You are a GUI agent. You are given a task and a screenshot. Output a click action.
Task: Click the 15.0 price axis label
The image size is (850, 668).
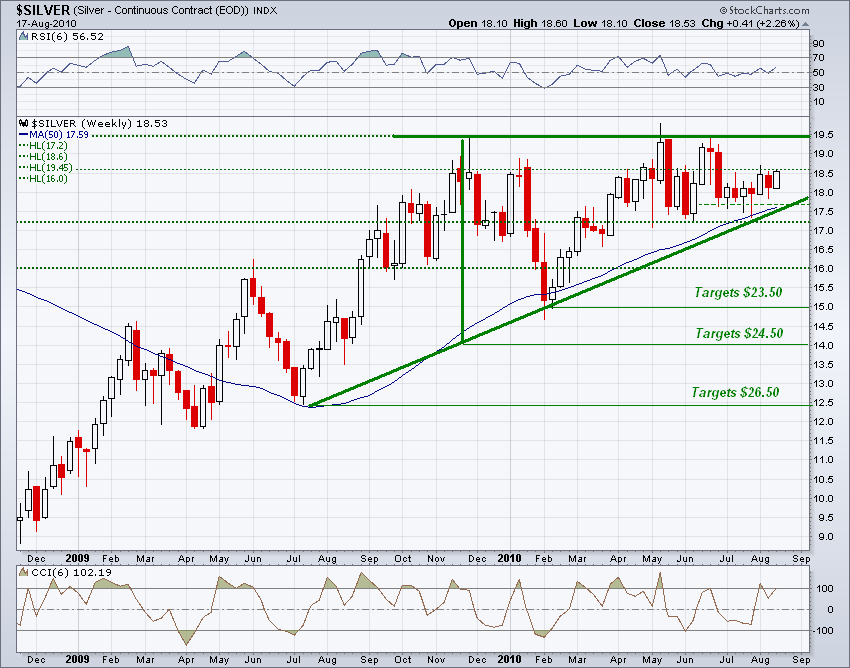pos(823,307)
